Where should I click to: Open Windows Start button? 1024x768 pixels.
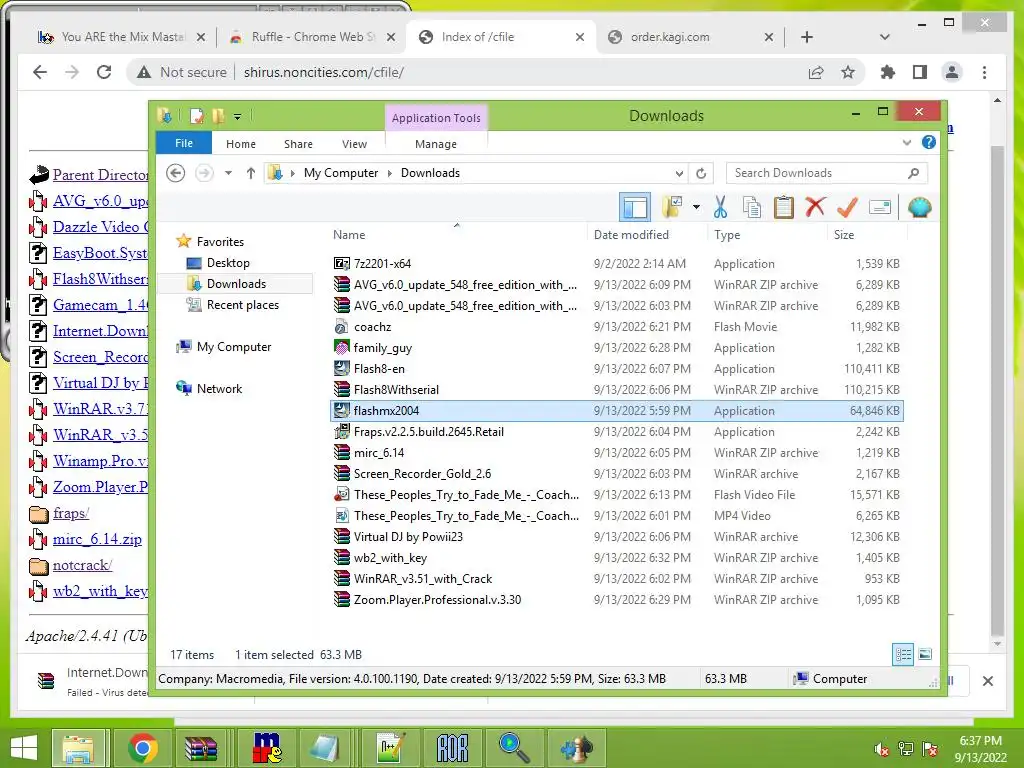[x=24, y=748]
